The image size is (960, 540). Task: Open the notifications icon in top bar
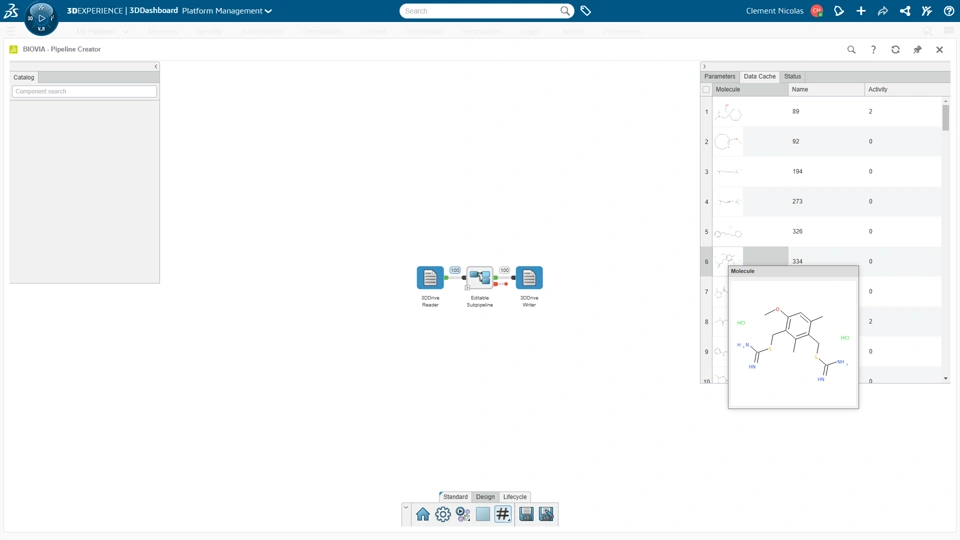[x=839, y=10]
